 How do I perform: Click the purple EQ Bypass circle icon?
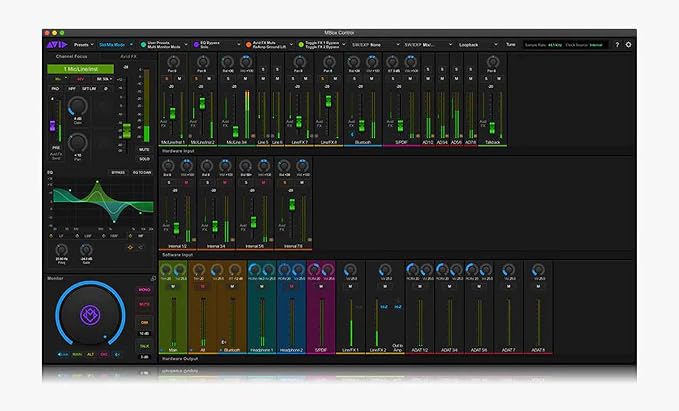point(196,45)
